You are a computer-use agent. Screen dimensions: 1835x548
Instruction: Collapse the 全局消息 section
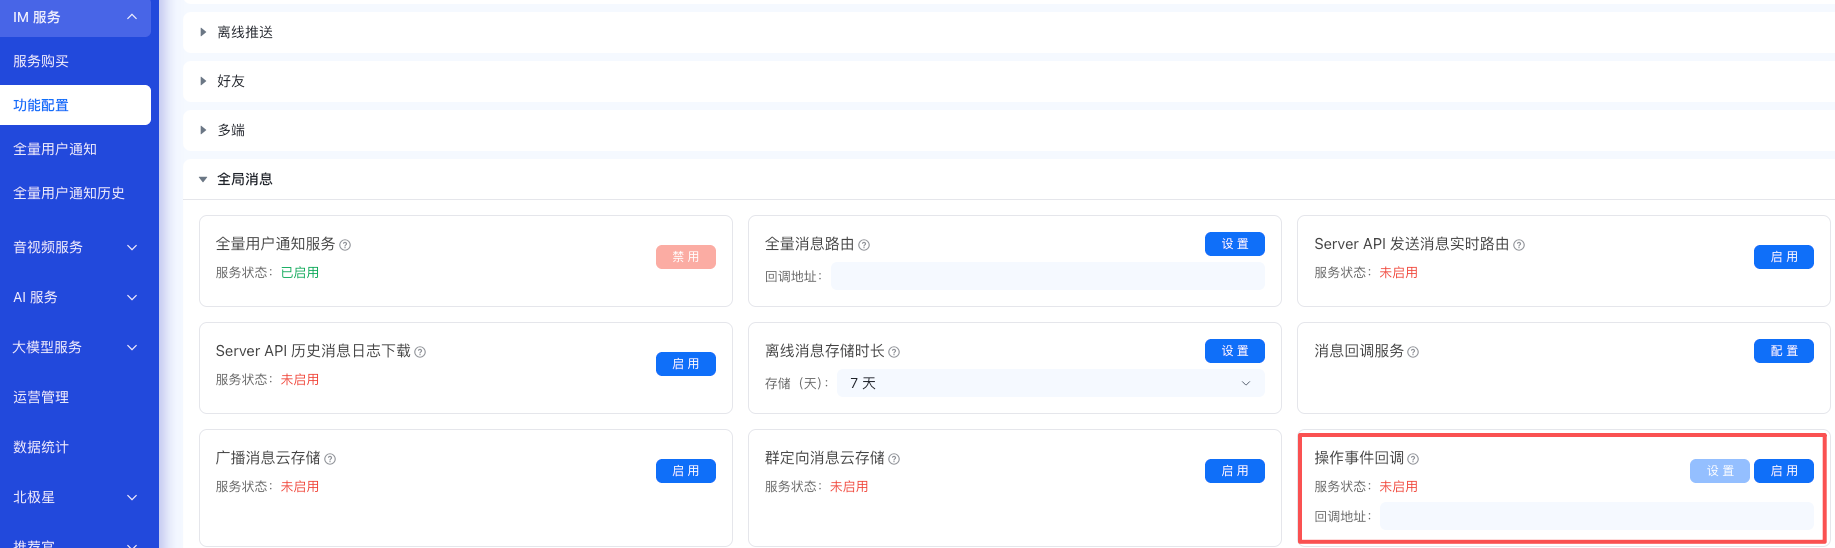coord(245,179)
